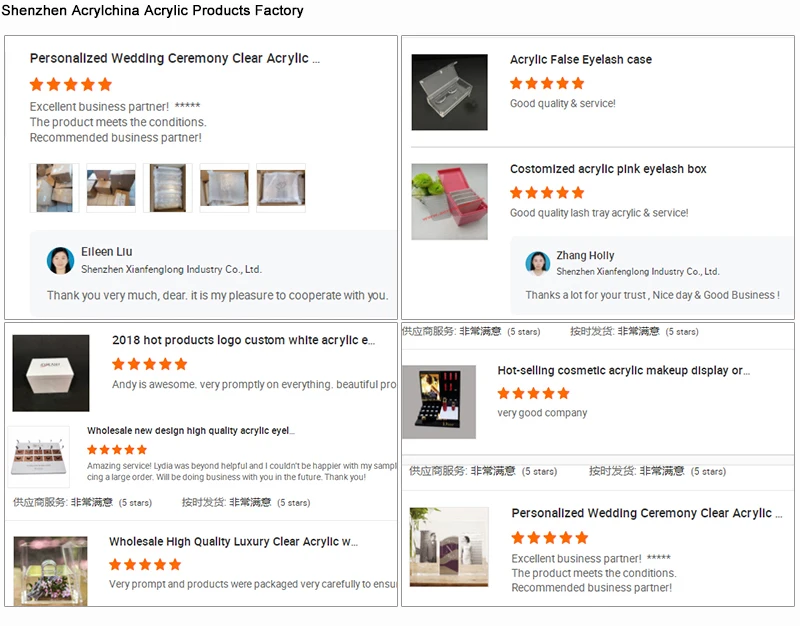Screen dimensions: 800x626
Task: Click Eileen Liu's profile avatar
Action: click(60, 261)
